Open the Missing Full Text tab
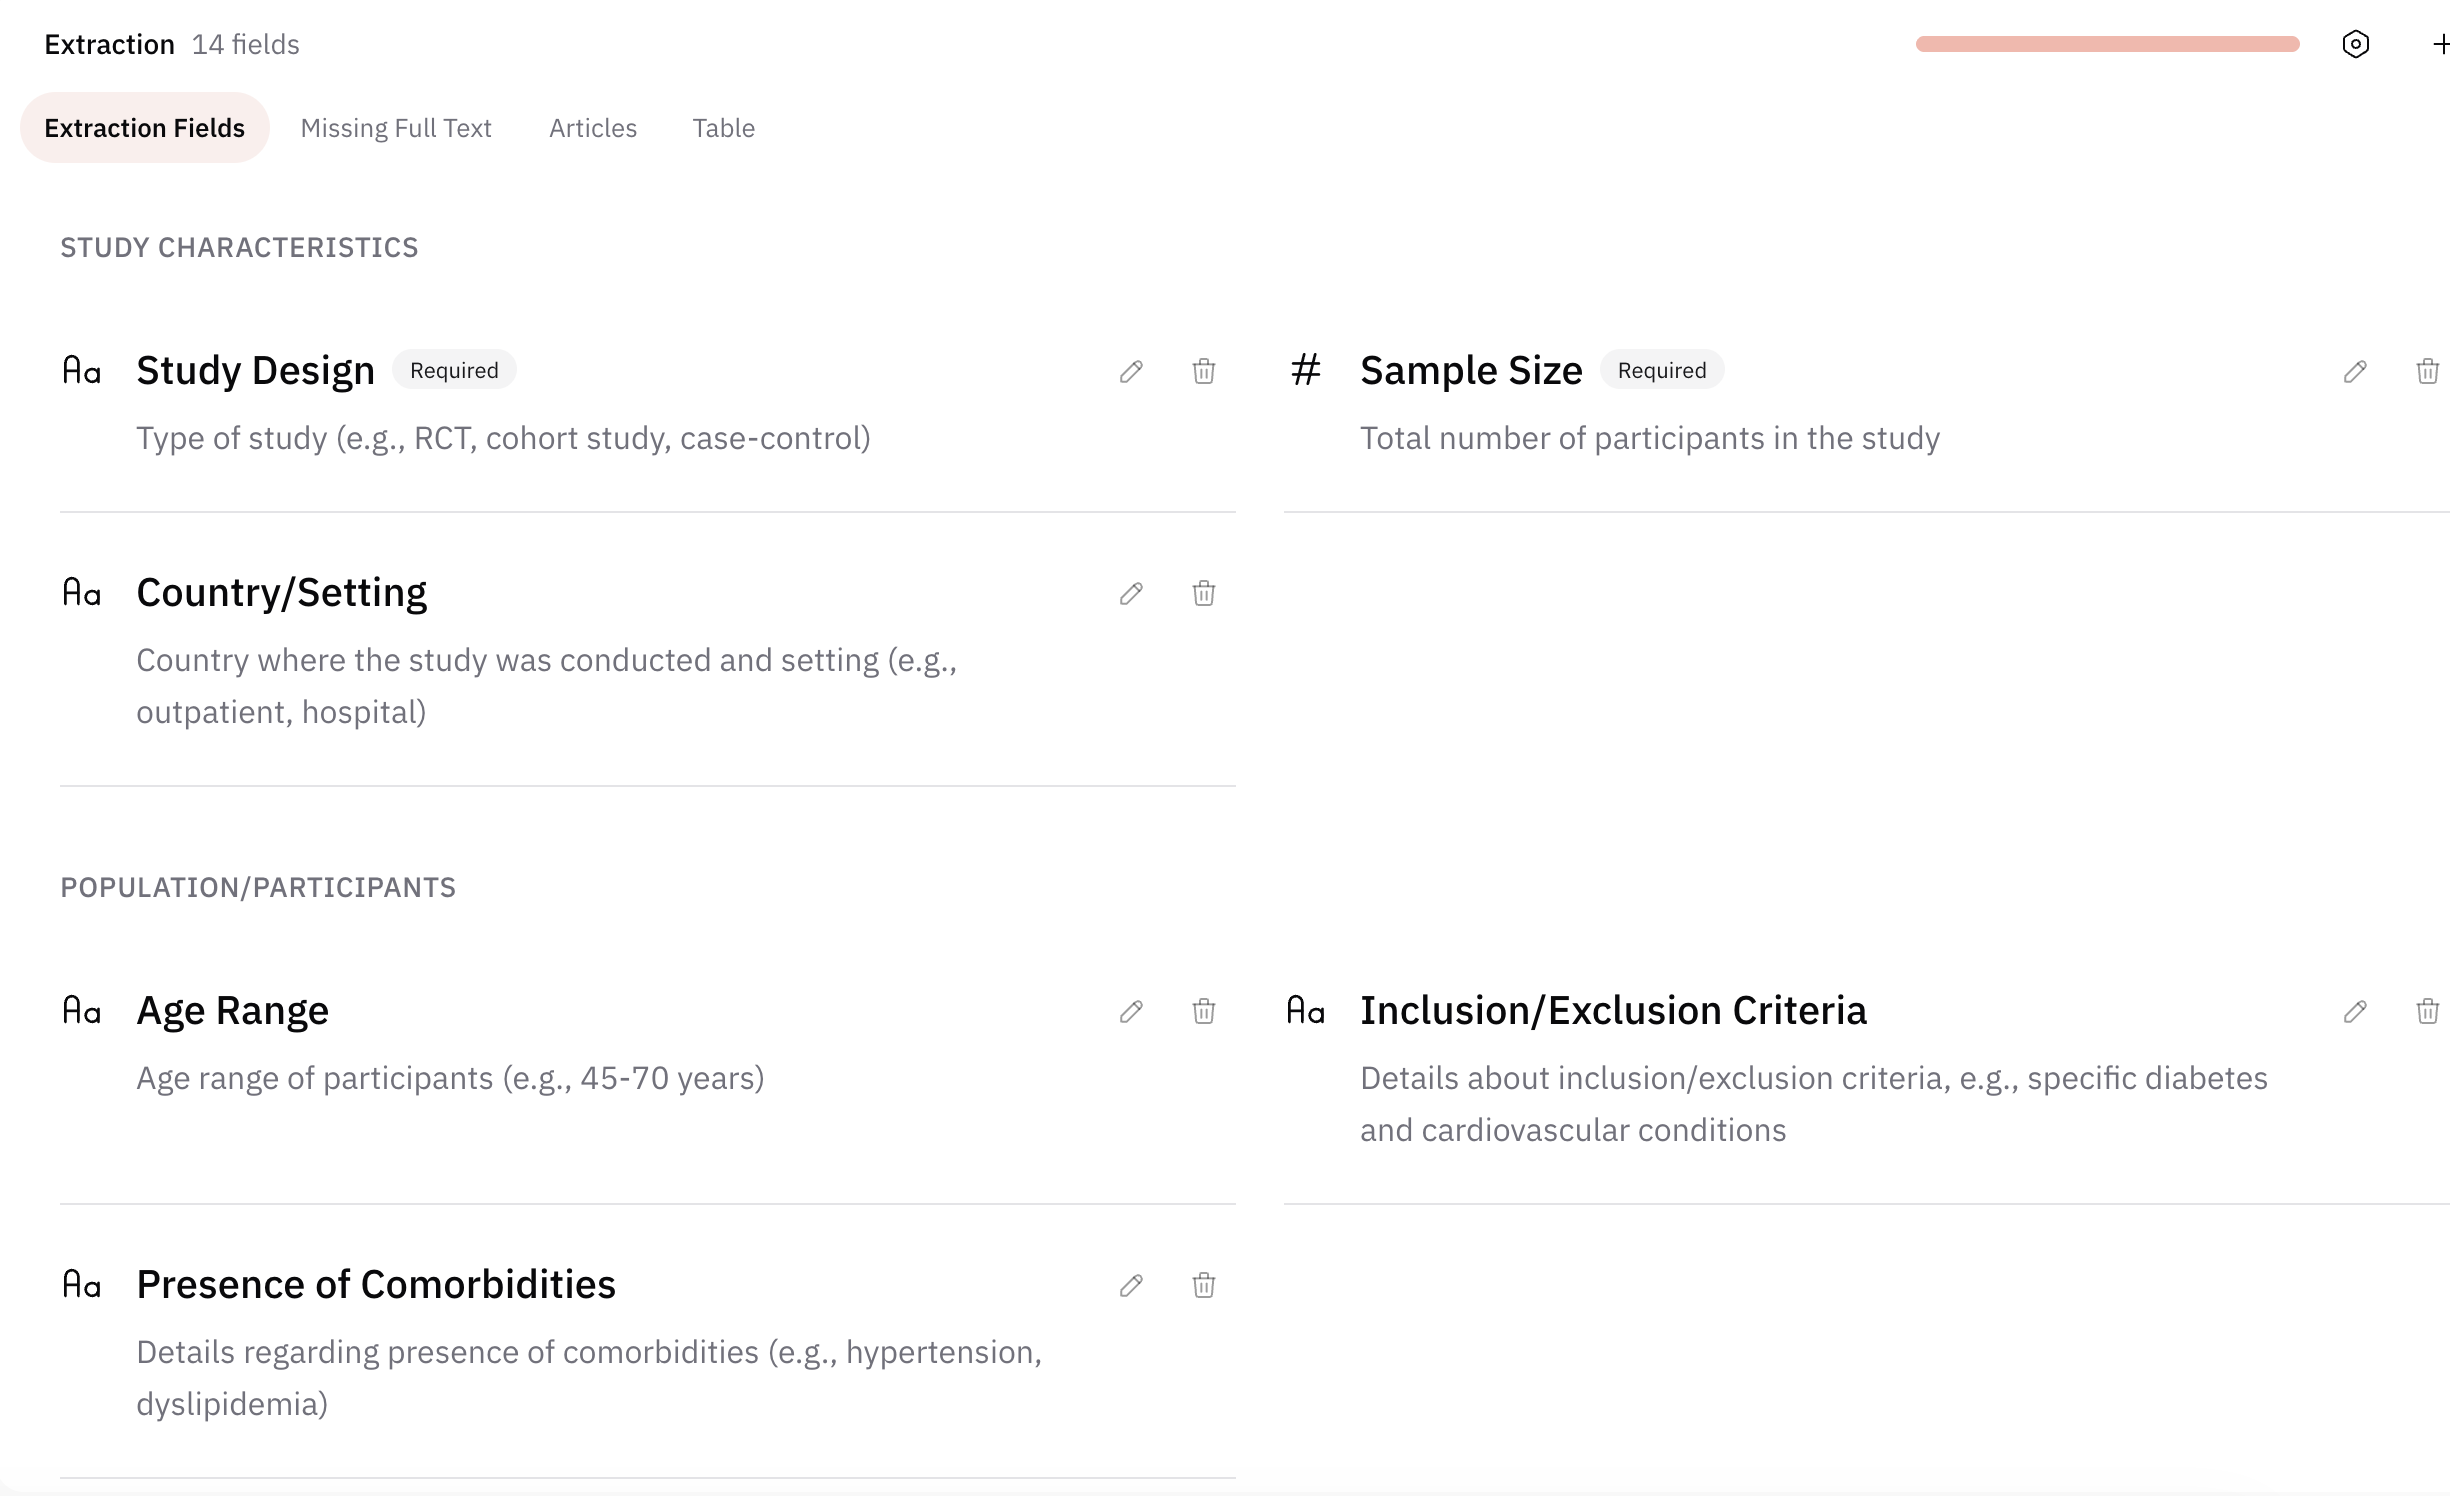 click(x=396, y=128)
